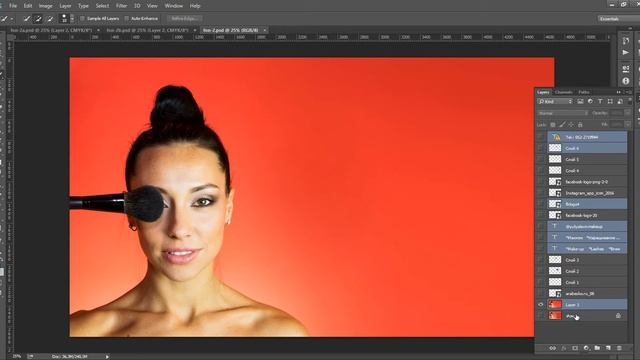Click pixel layer filter icon in Layers panel
The height and width of the screenshot is (360, 640).
point(580,101)
